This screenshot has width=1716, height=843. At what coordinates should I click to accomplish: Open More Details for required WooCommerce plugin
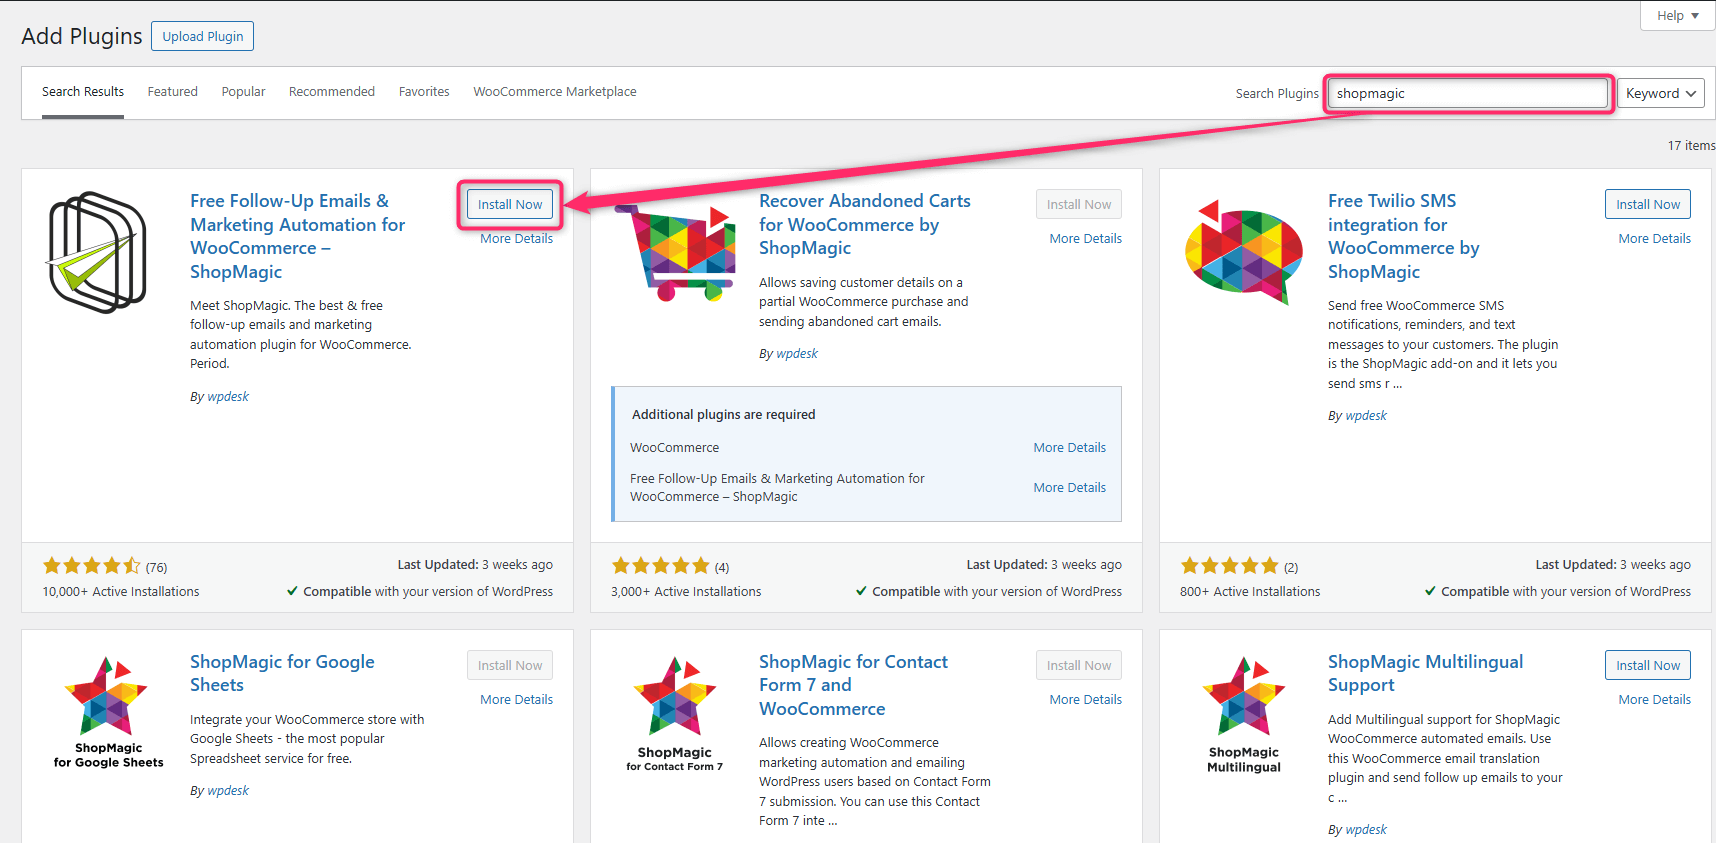coord(1069,448)
